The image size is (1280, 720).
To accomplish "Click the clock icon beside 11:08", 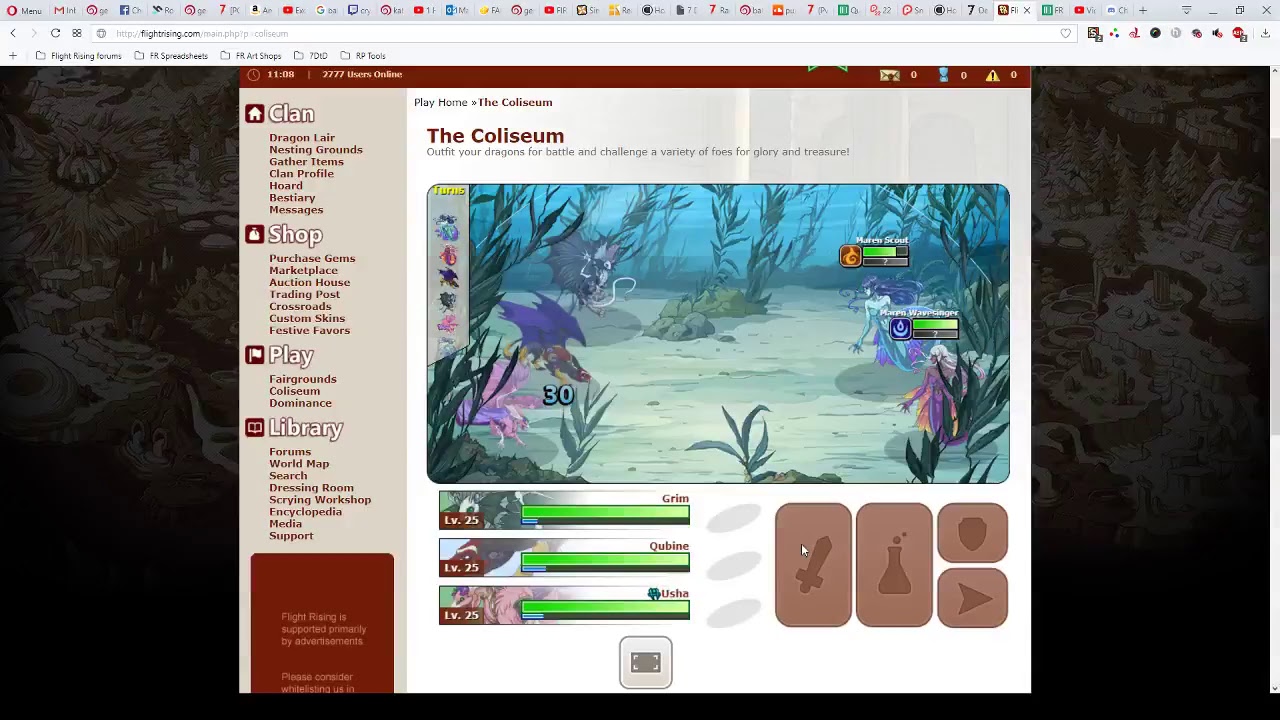I will tap(254, 74).
